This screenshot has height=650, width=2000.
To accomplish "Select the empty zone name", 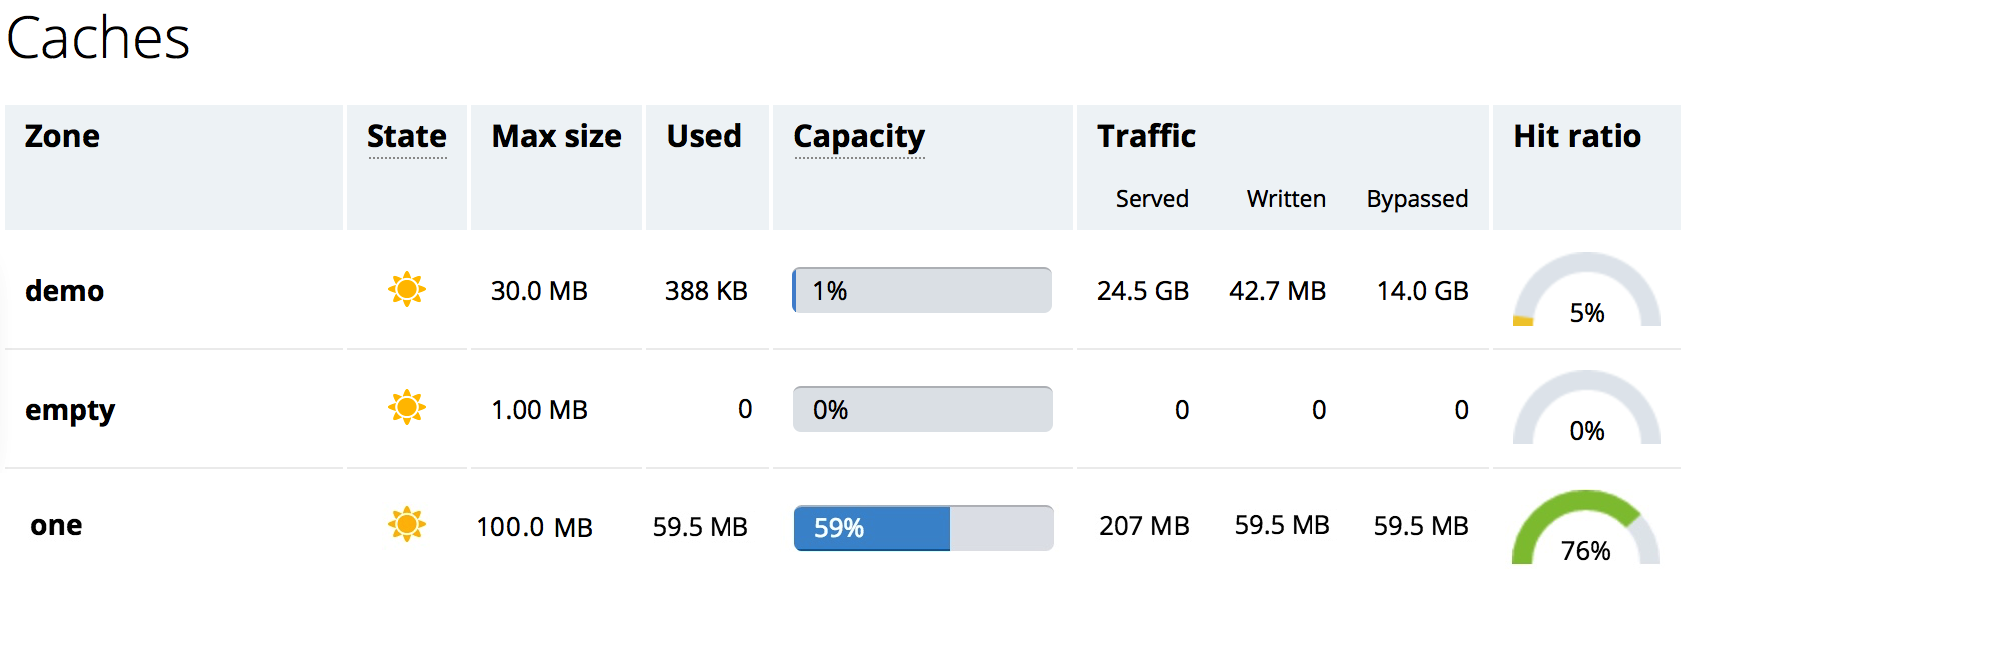I will pyautogui.click(x=70, y=411).
